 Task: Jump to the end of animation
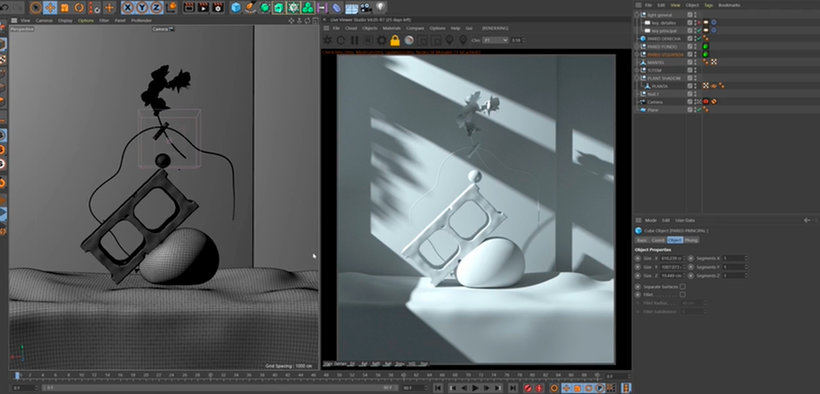tap(513, 388)
